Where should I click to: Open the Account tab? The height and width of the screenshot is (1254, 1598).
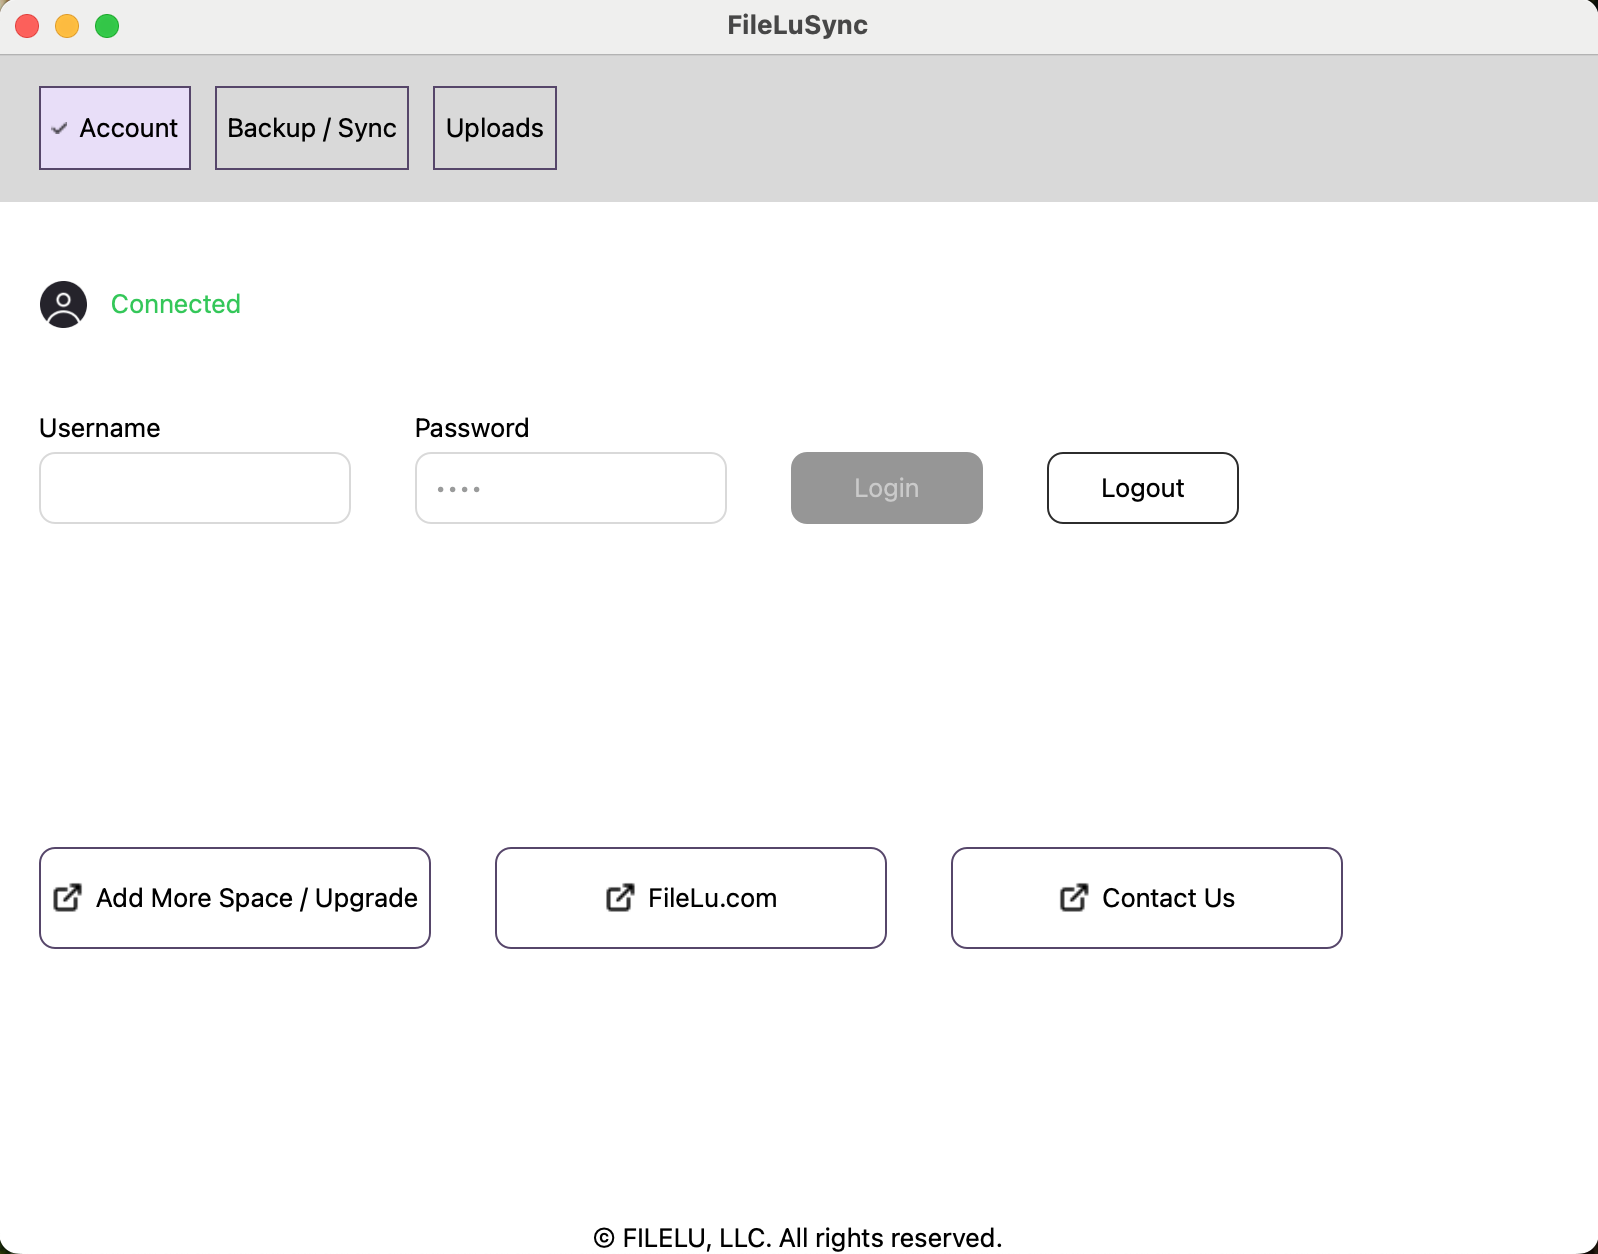point(115,128)
